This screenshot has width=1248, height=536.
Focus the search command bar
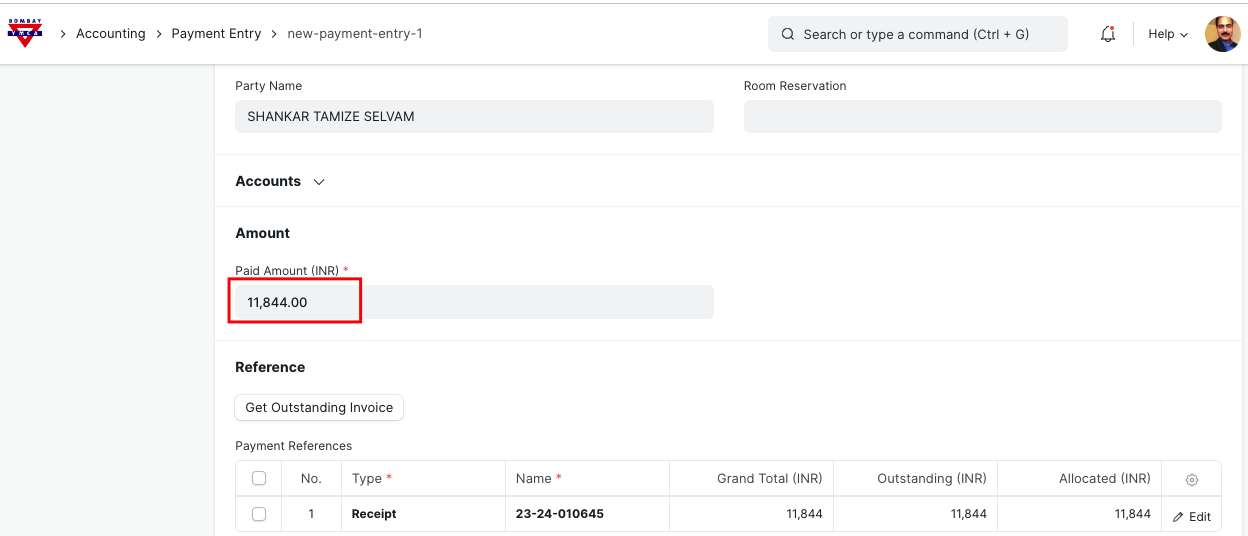[916, 34]
